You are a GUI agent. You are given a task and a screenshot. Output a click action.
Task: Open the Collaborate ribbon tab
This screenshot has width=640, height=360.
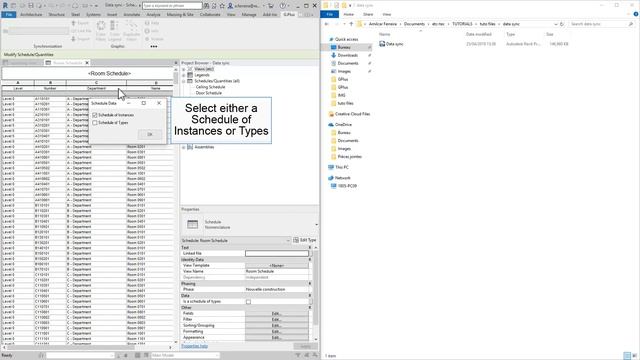tap(210, 15)
